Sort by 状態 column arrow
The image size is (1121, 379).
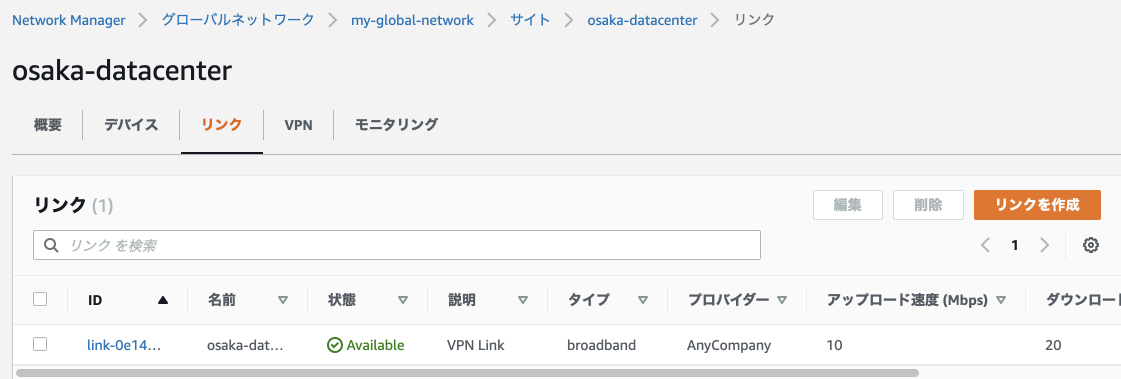pyautogui.click(x=403, y=300)
